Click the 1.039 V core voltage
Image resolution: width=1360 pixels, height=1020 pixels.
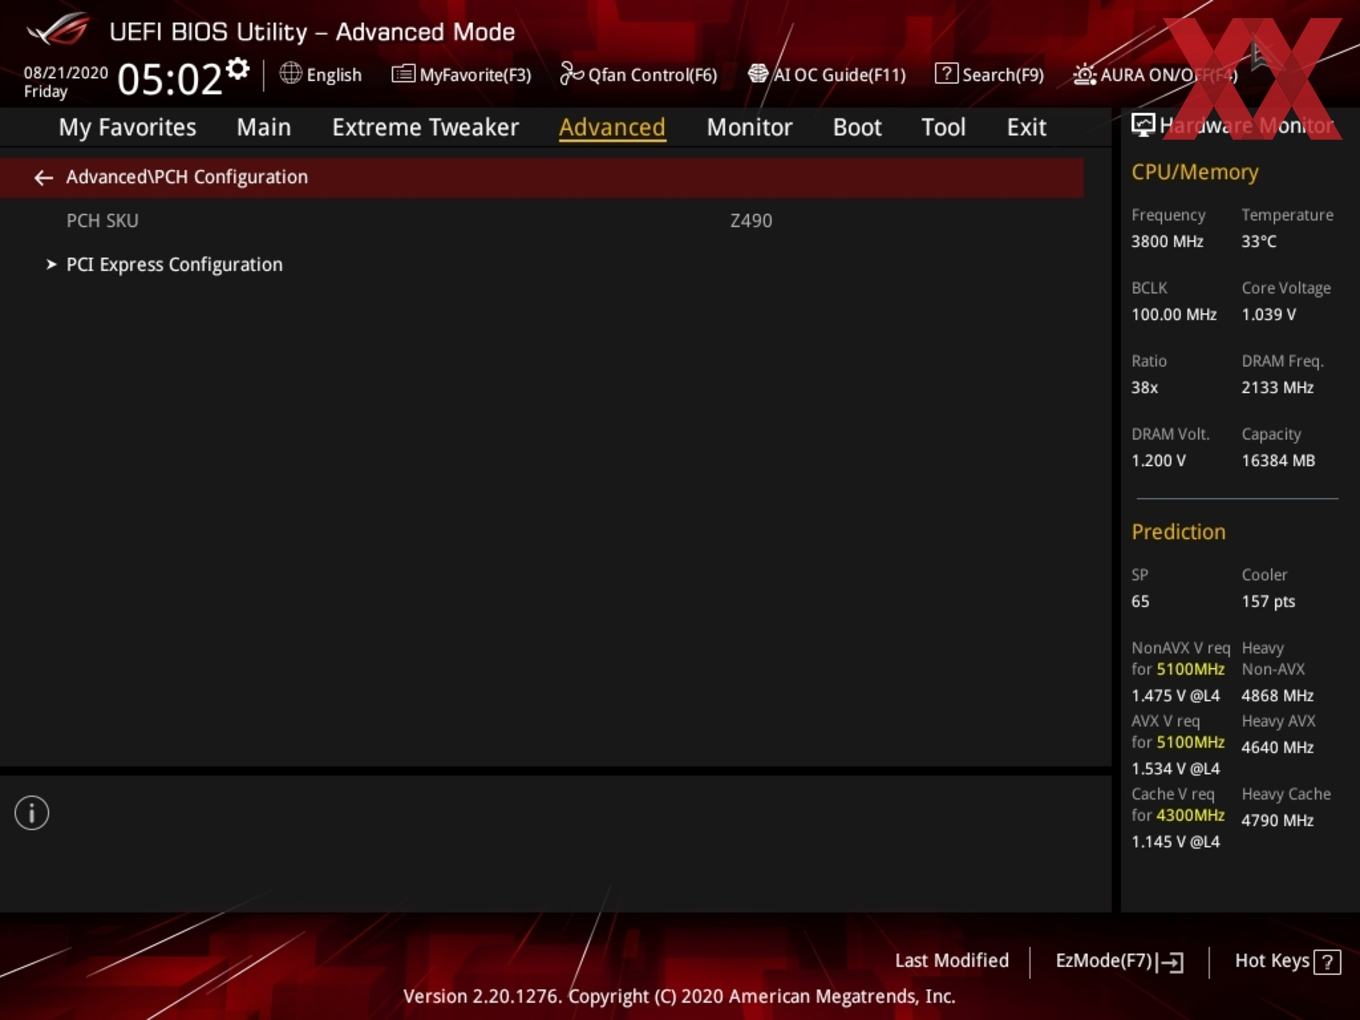pos(1269,314)
